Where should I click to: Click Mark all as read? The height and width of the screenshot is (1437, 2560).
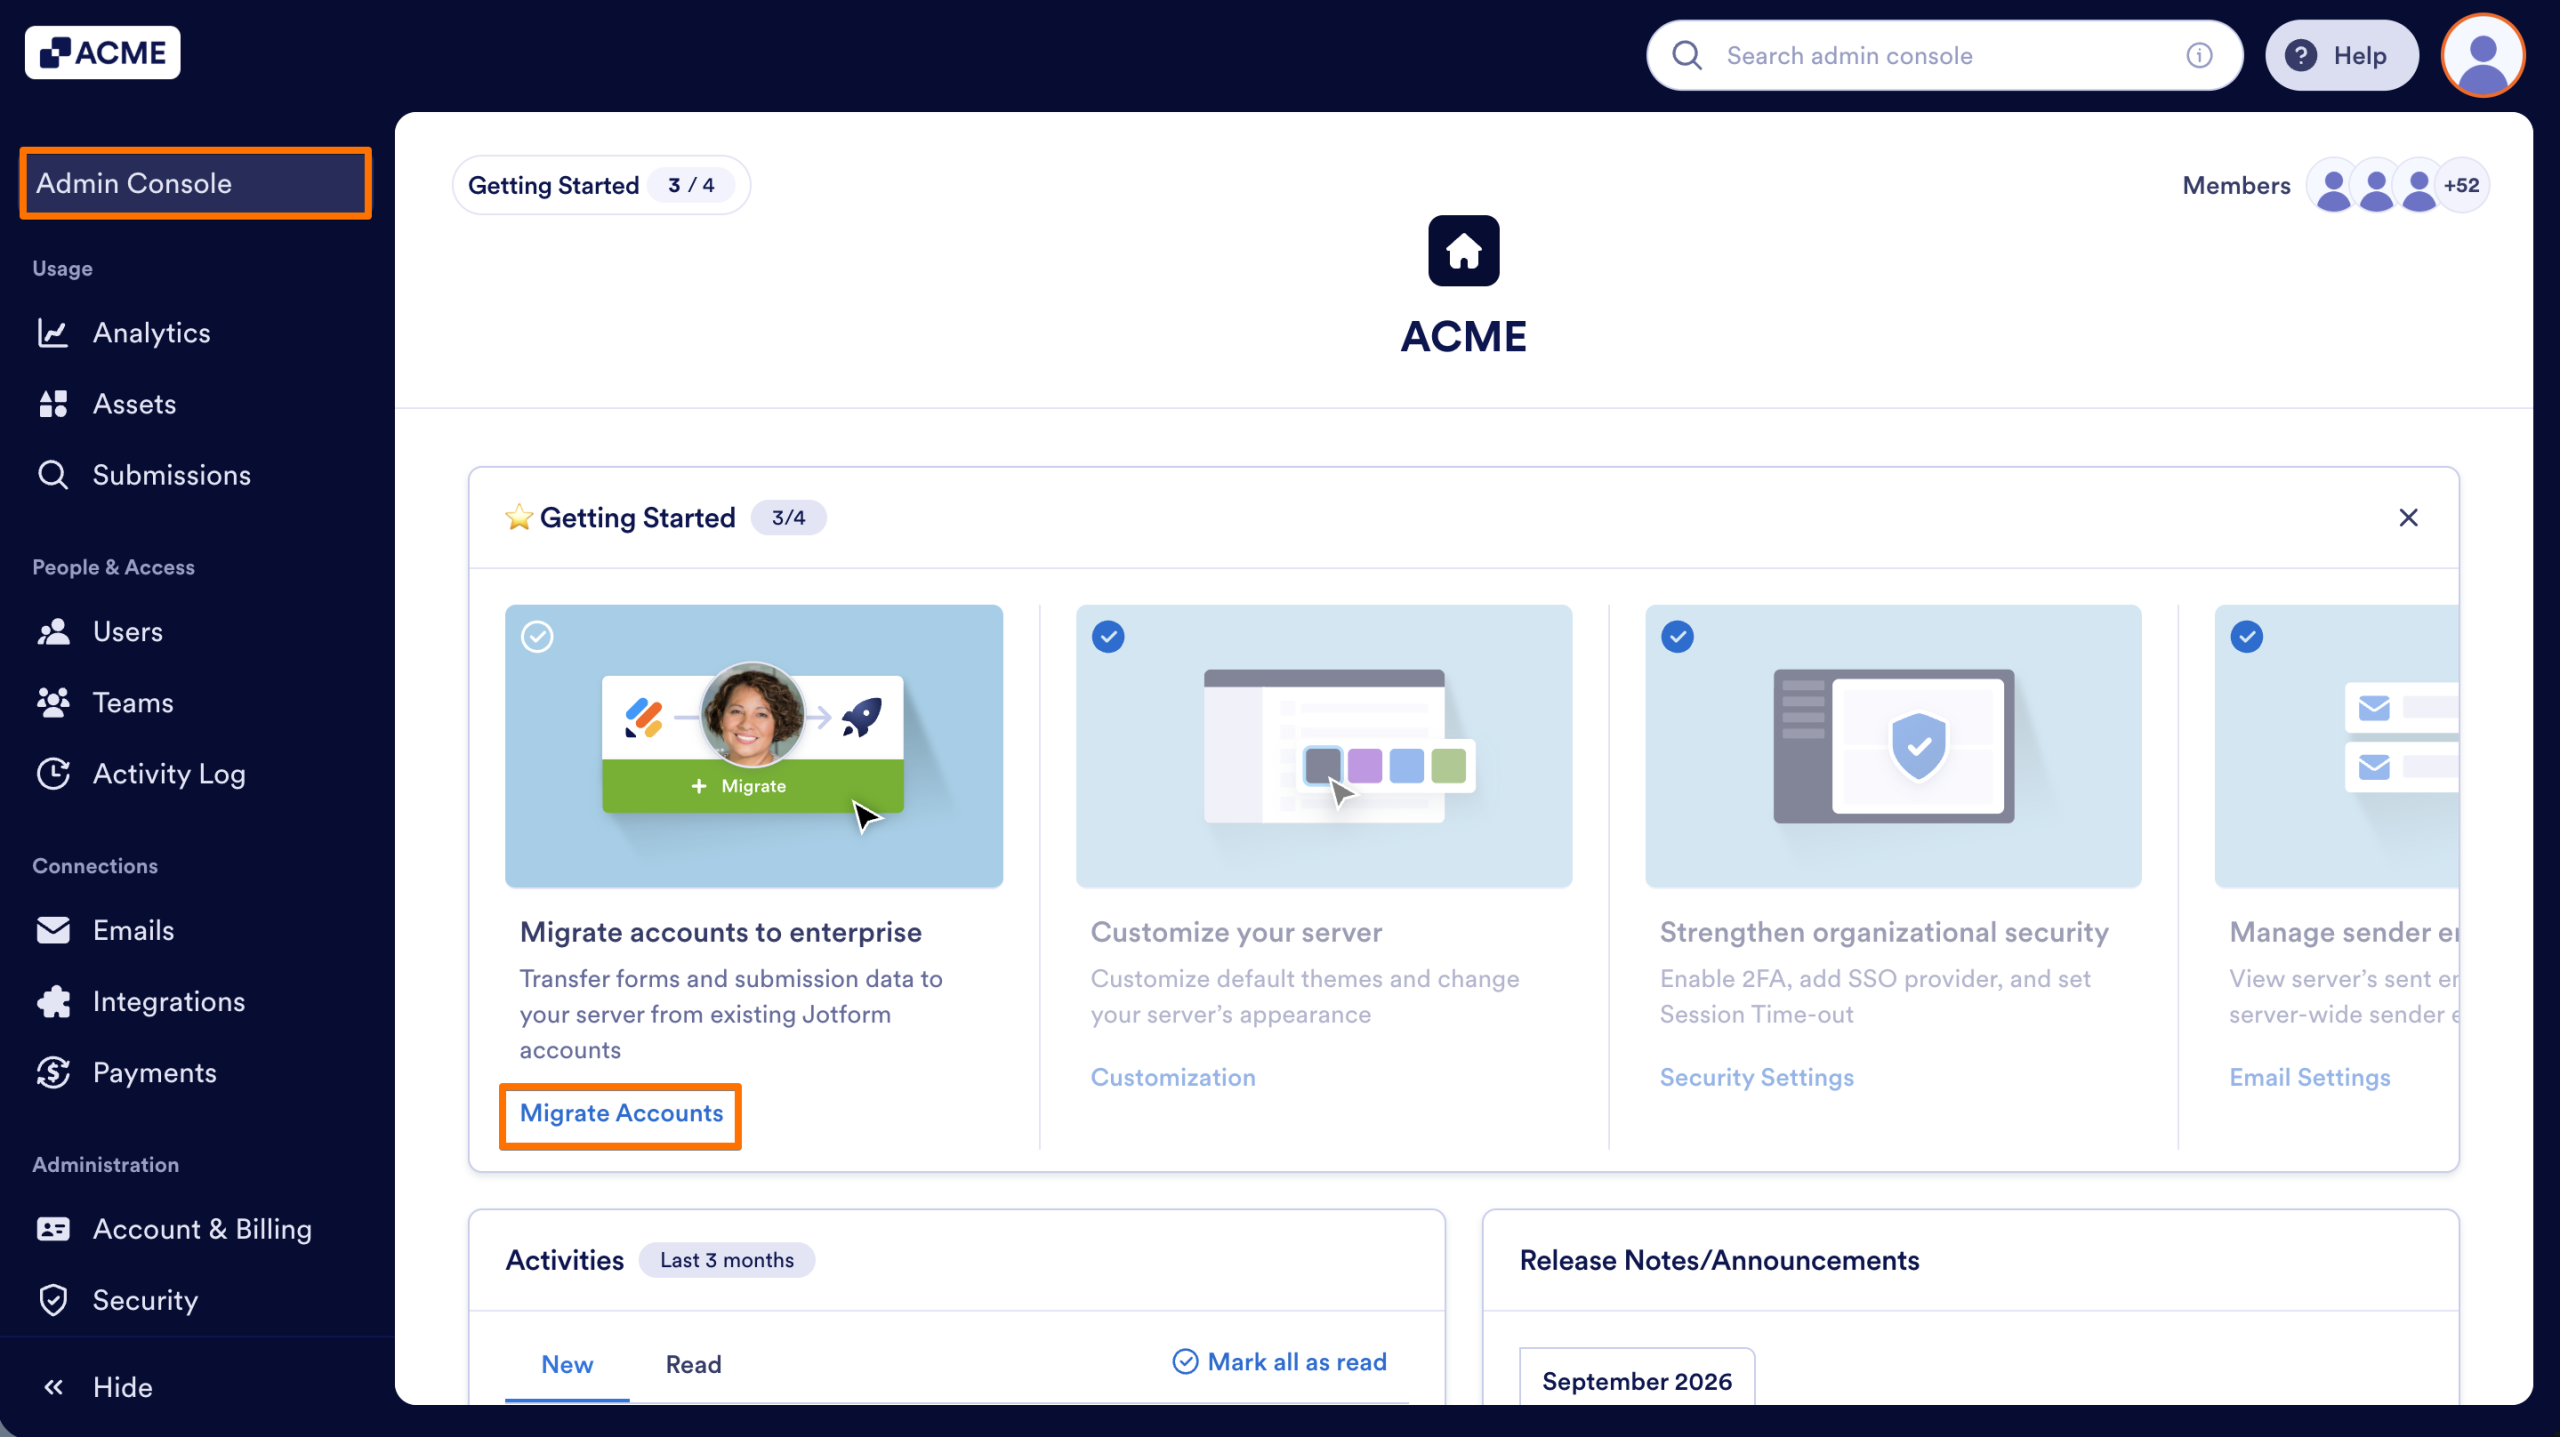point(1280,1363)
